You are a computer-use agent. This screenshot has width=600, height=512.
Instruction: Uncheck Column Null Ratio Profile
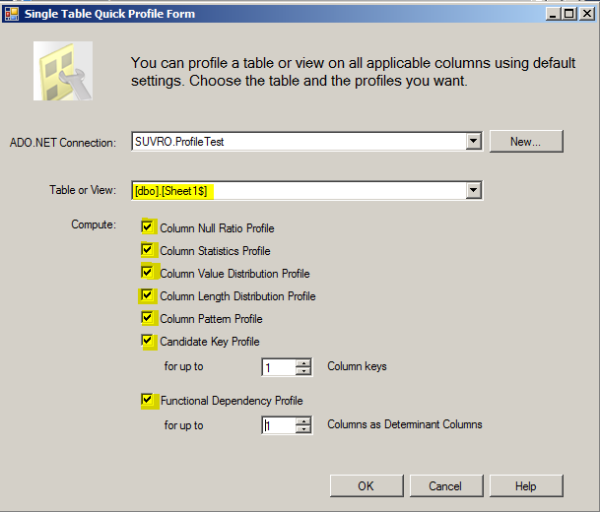147,227
